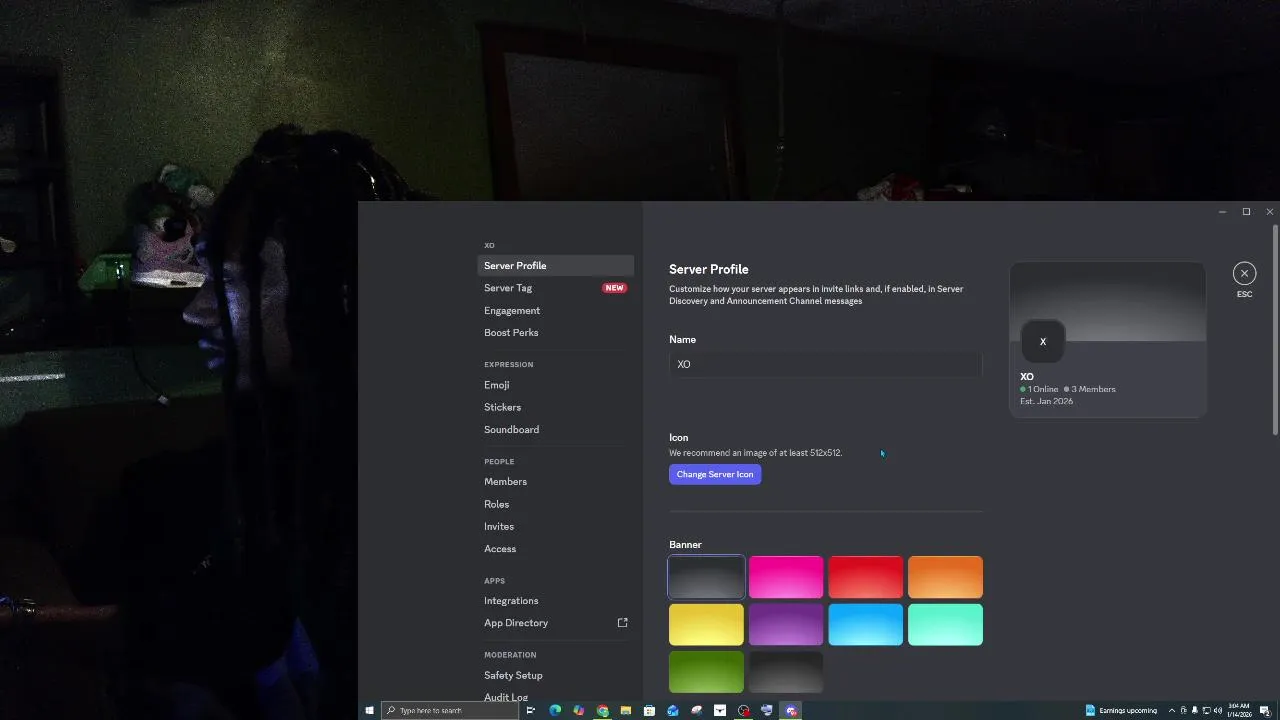Open Members page
Screen dimensions: 1280x720
[556, 482]
